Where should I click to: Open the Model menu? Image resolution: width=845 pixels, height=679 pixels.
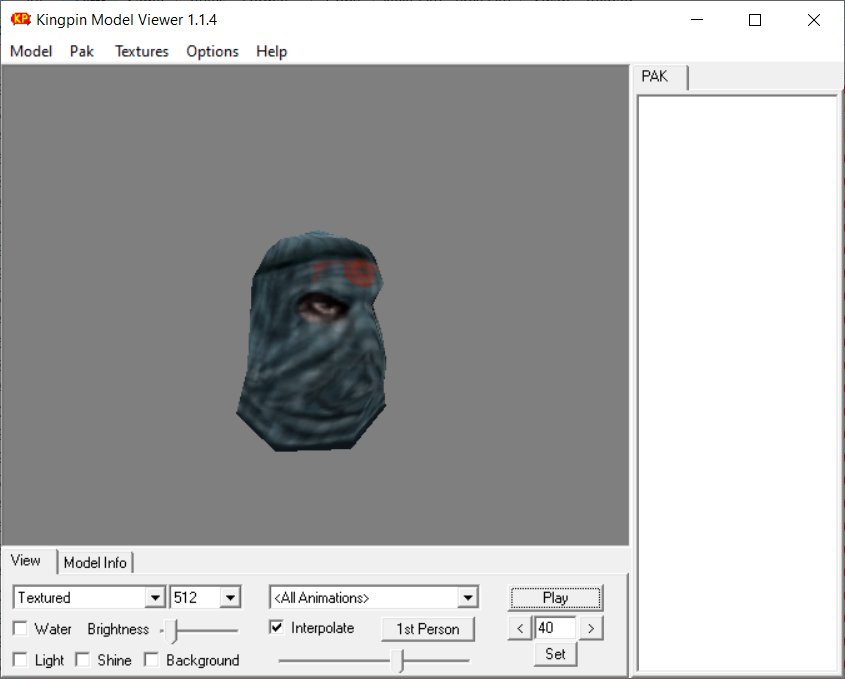31,51
